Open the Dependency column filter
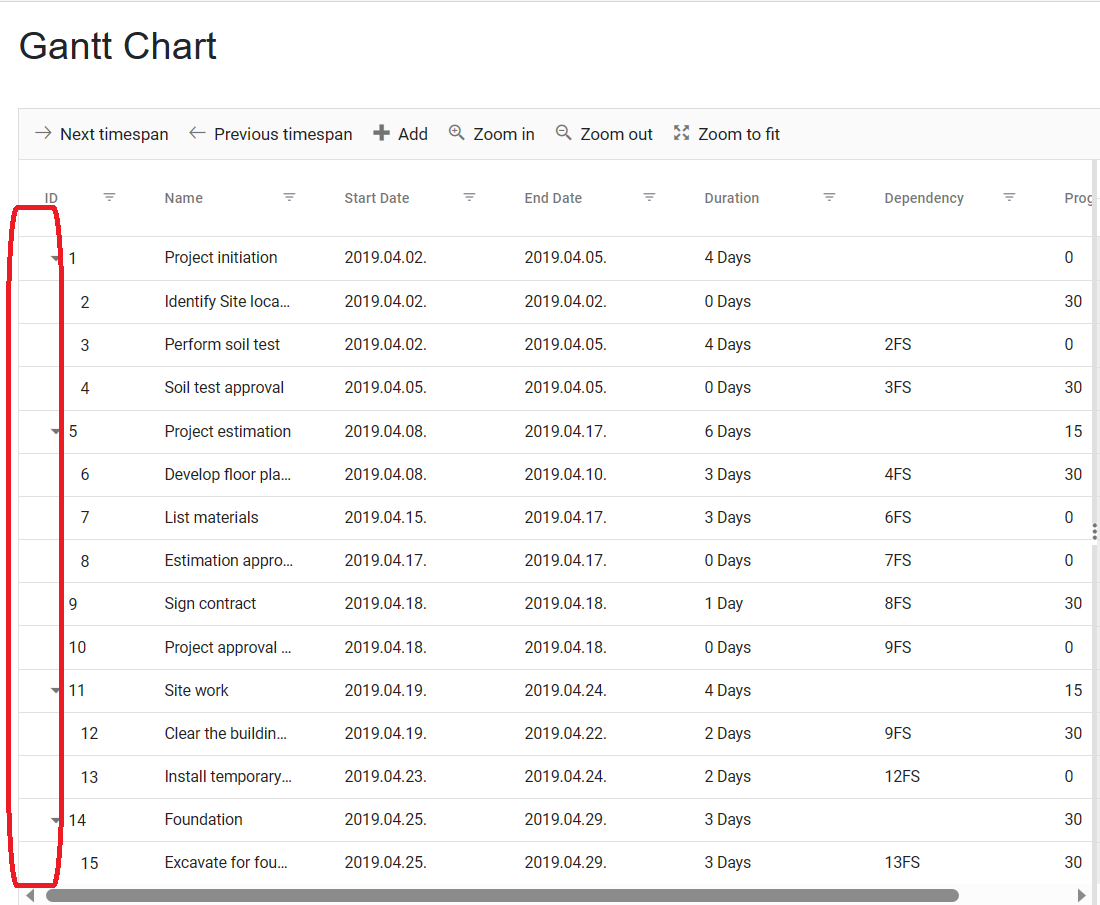Screen dimensions: 1100x905 (x=1009, y=198)
